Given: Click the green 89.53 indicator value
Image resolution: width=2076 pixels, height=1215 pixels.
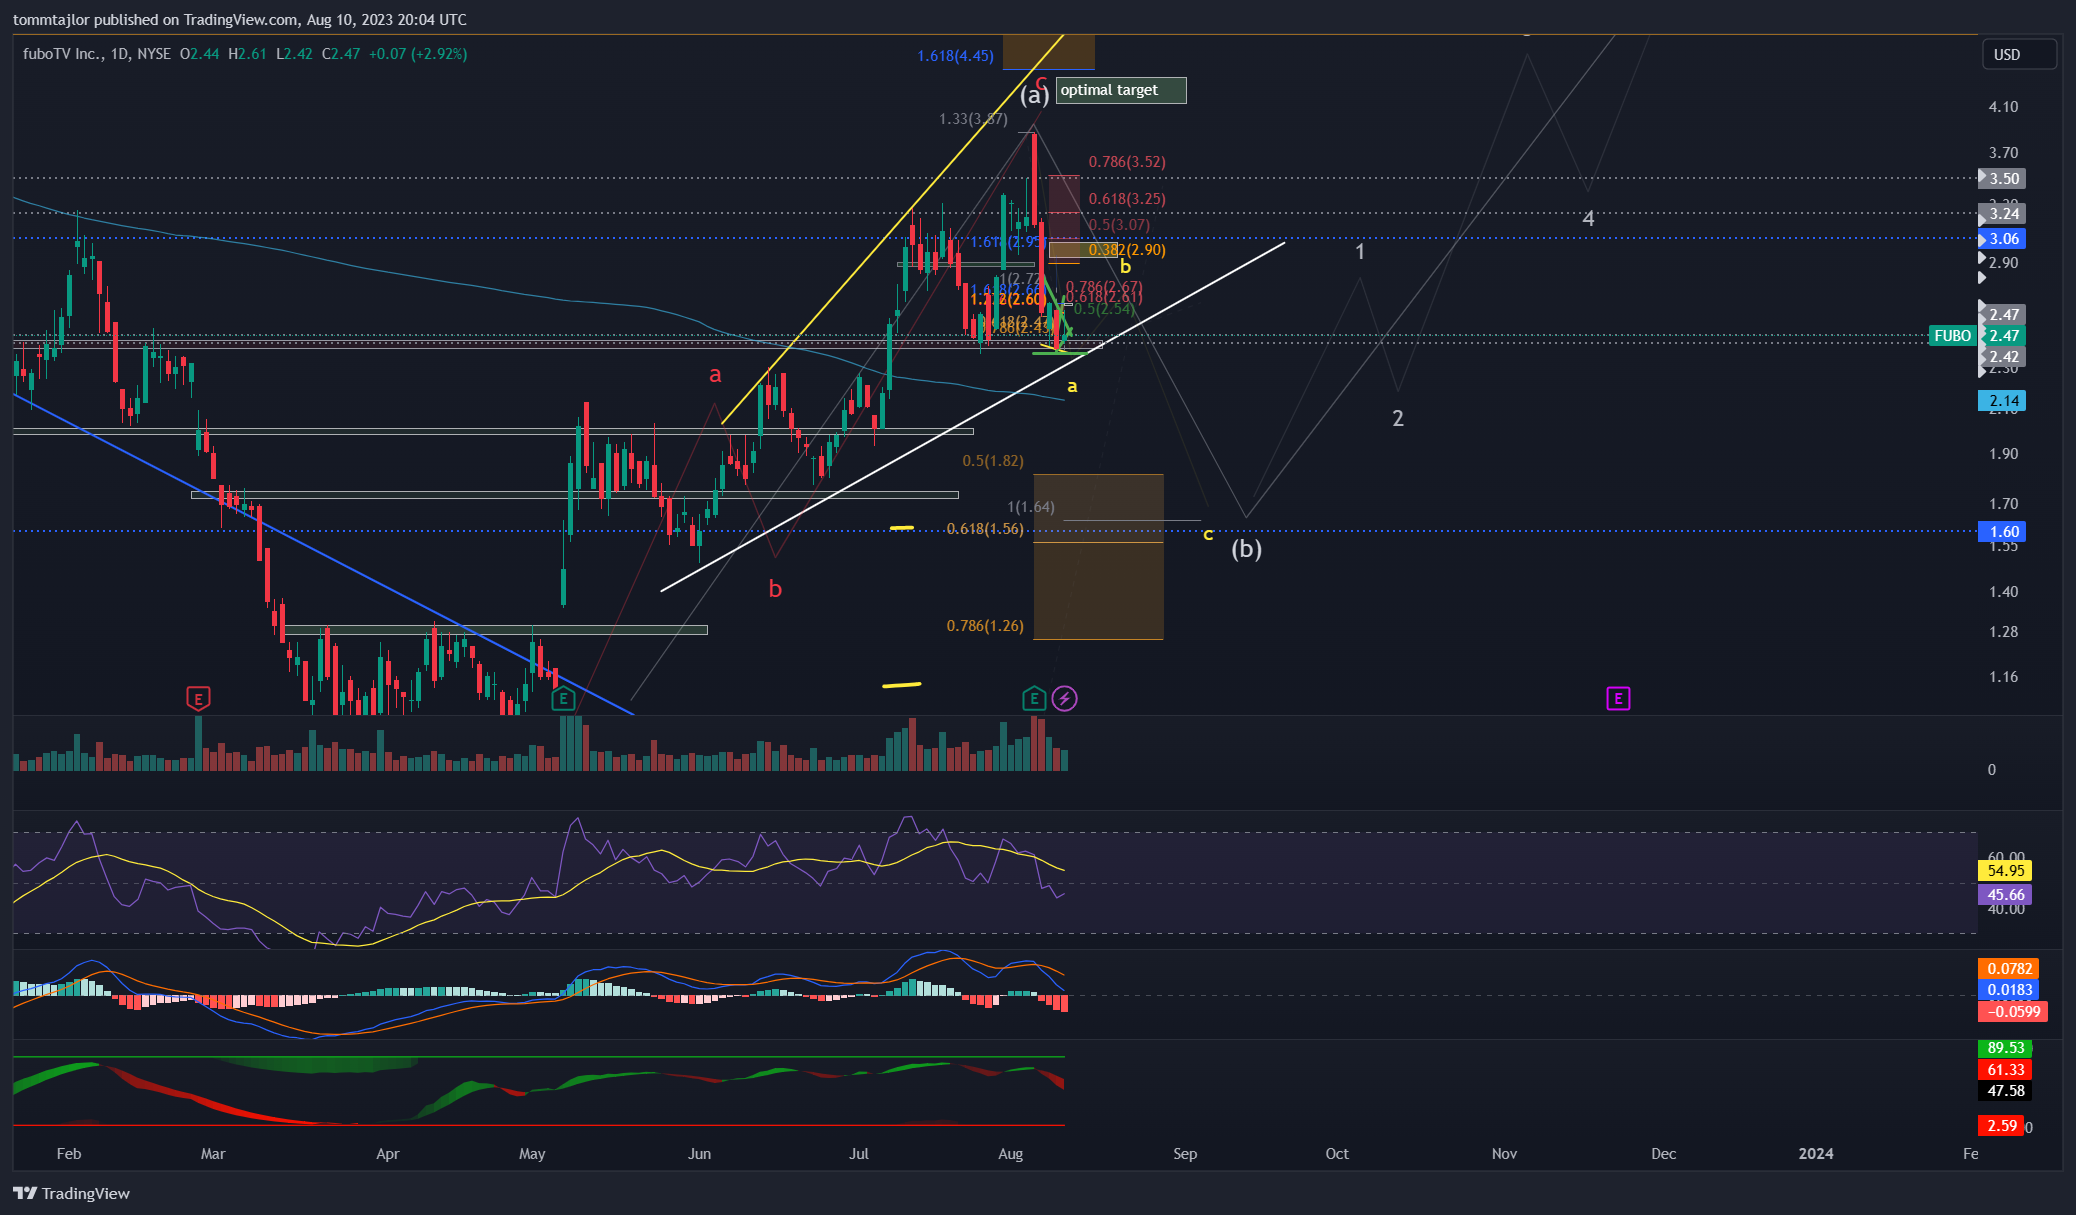Looking at the screenshot, I should (x=2005, y=1048).
